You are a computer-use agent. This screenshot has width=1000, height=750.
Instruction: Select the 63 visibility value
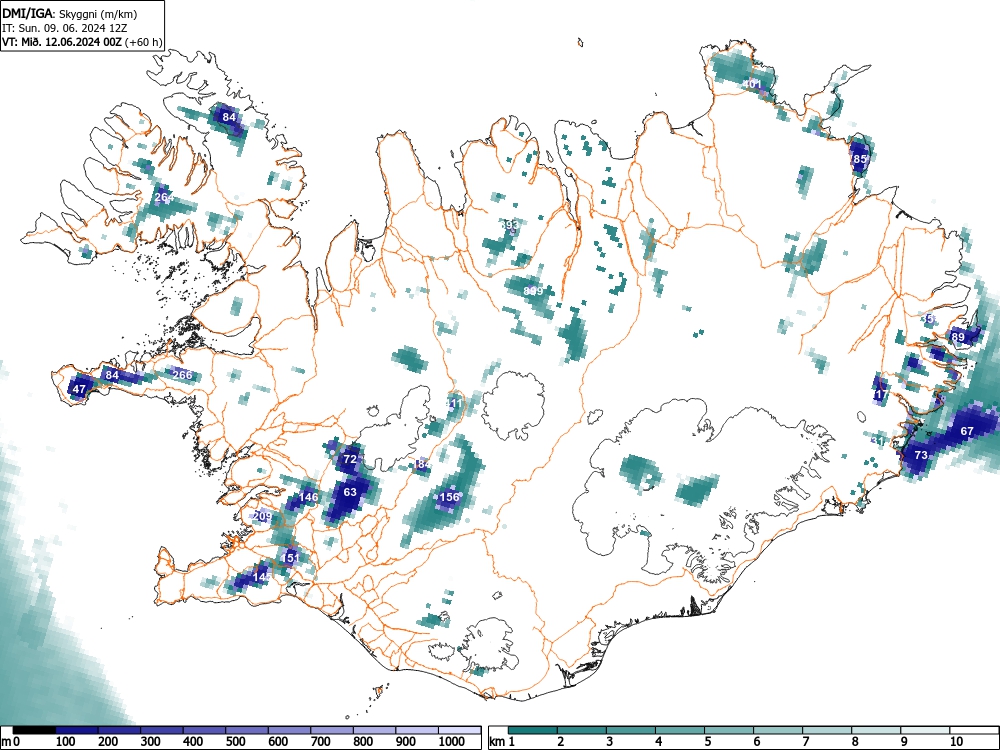[350, 492]
